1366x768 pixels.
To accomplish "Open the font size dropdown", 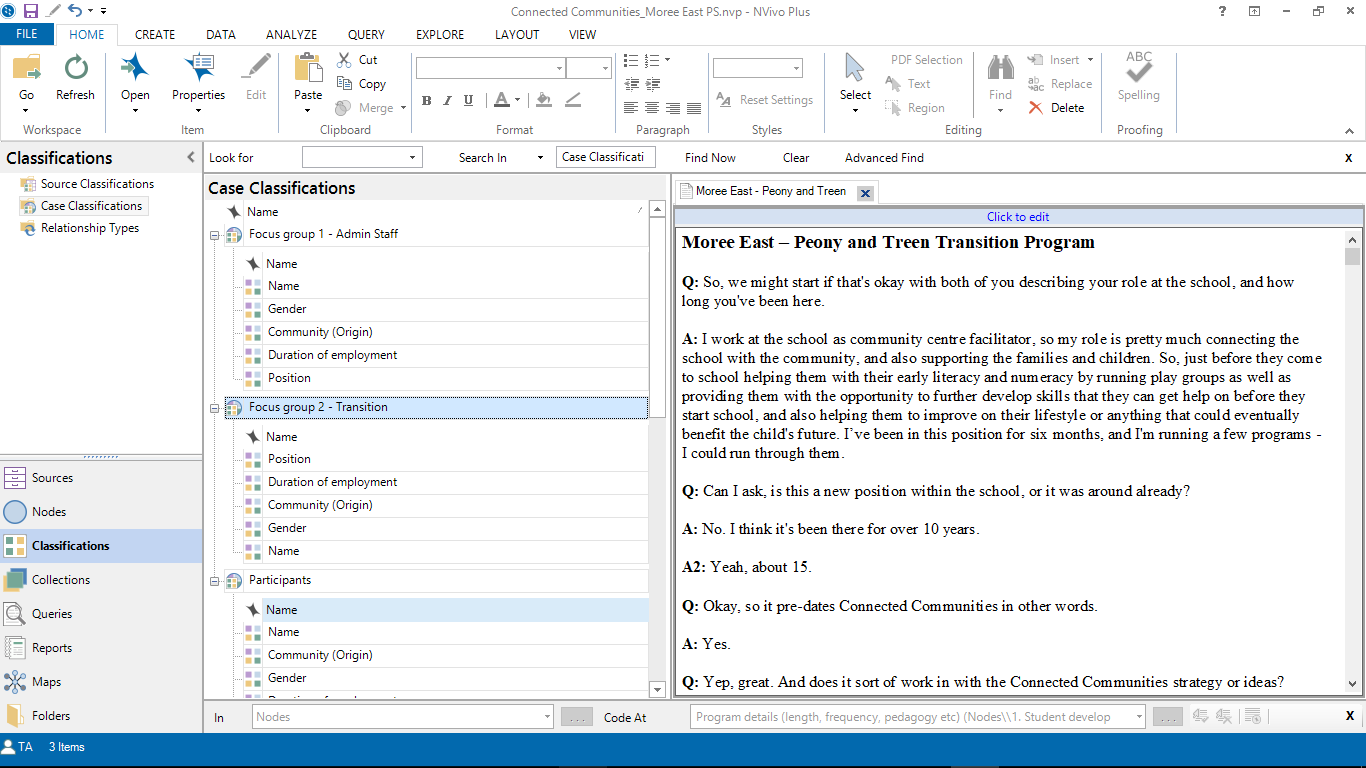I will 605,68.
